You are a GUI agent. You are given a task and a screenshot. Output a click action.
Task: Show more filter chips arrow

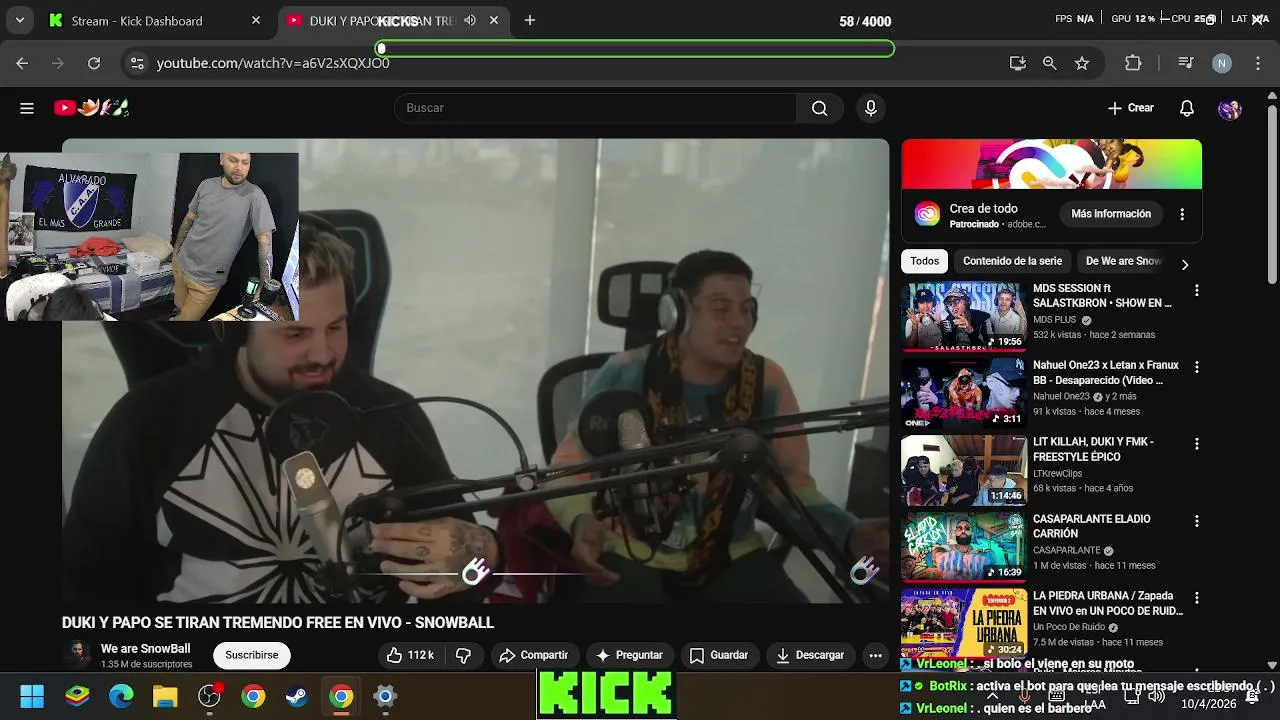pos(1185,265)
